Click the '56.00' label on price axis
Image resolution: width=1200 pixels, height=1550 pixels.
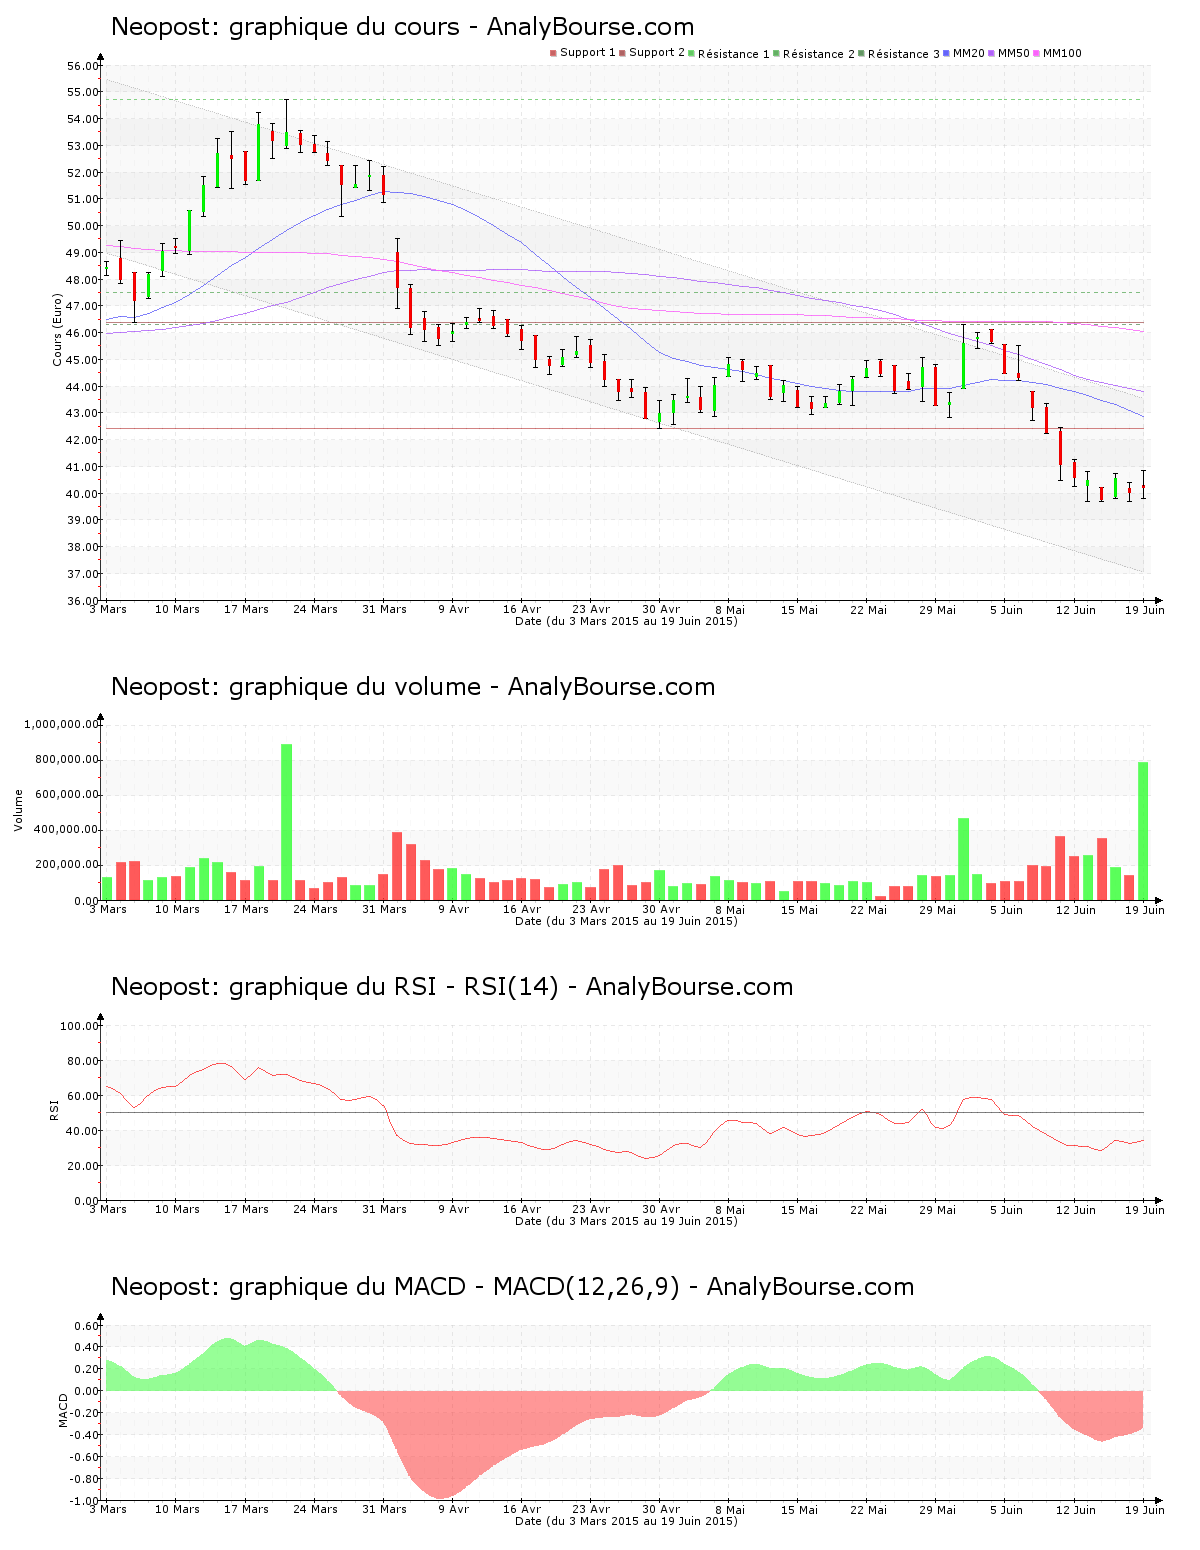click(x=83, y=66)
